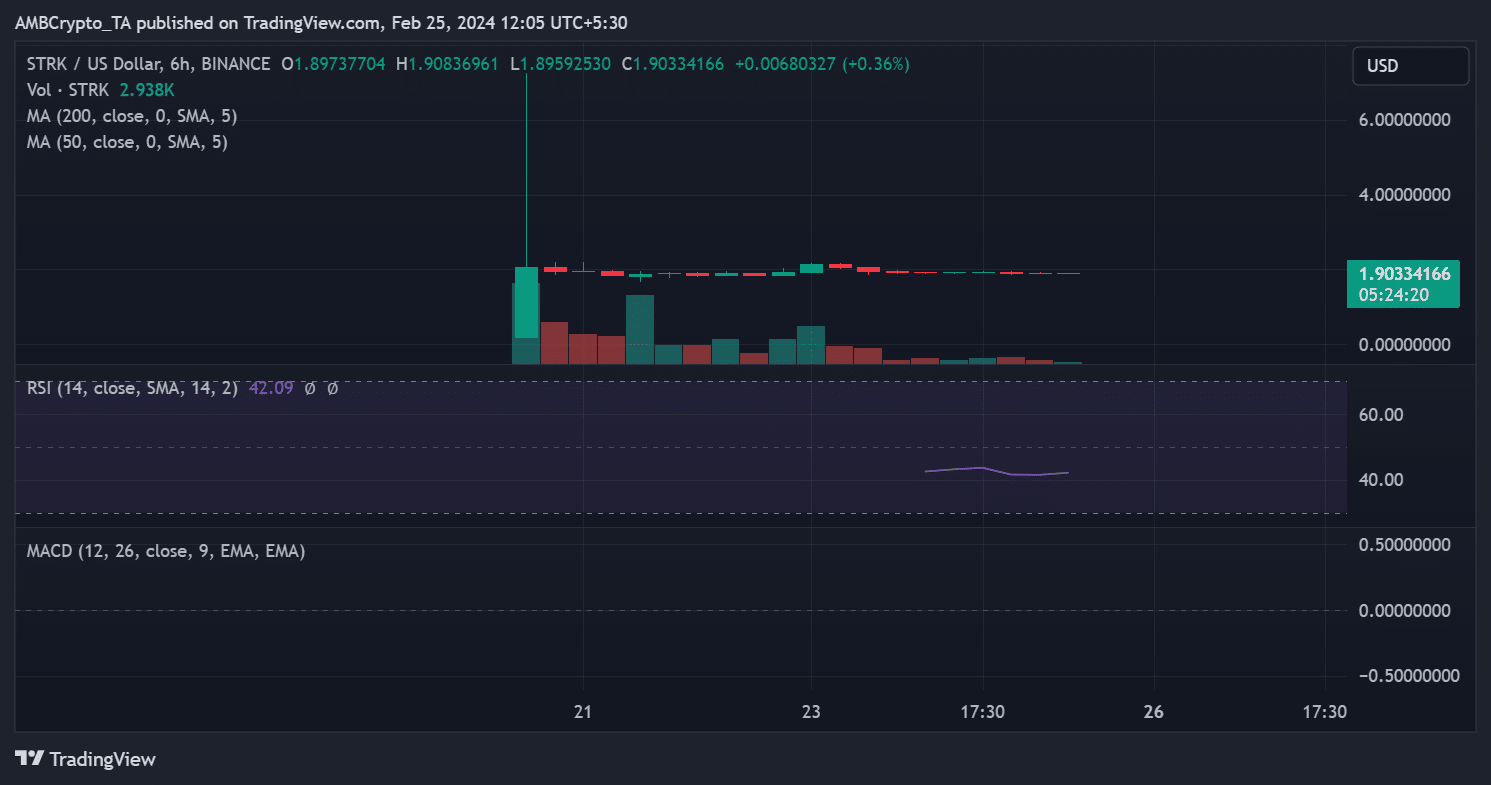
Task: Click the RSI value 42.09
Action: 270,388
